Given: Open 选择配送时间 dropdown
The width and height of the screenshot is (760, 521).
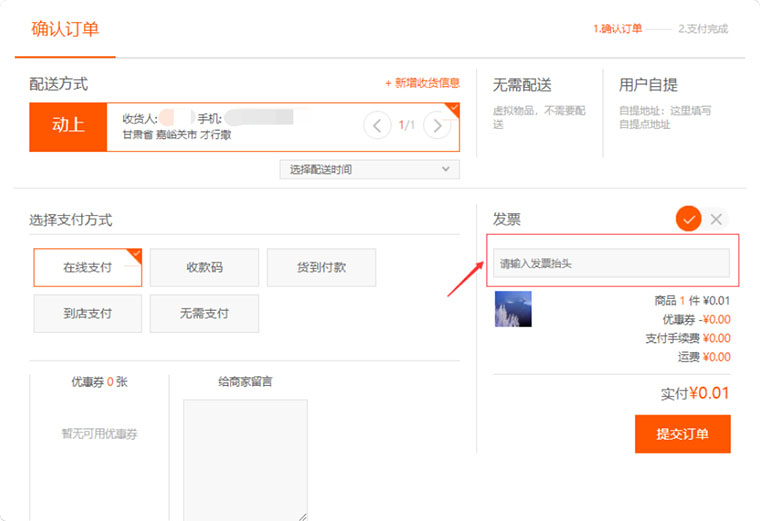Looking at the screenshot, I should click(x=369, y=170).
